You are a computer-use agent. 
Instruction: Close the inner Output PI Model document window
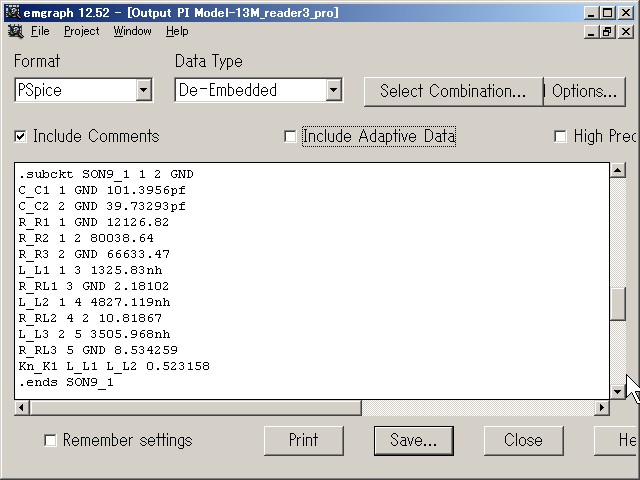tap(626, 31)
